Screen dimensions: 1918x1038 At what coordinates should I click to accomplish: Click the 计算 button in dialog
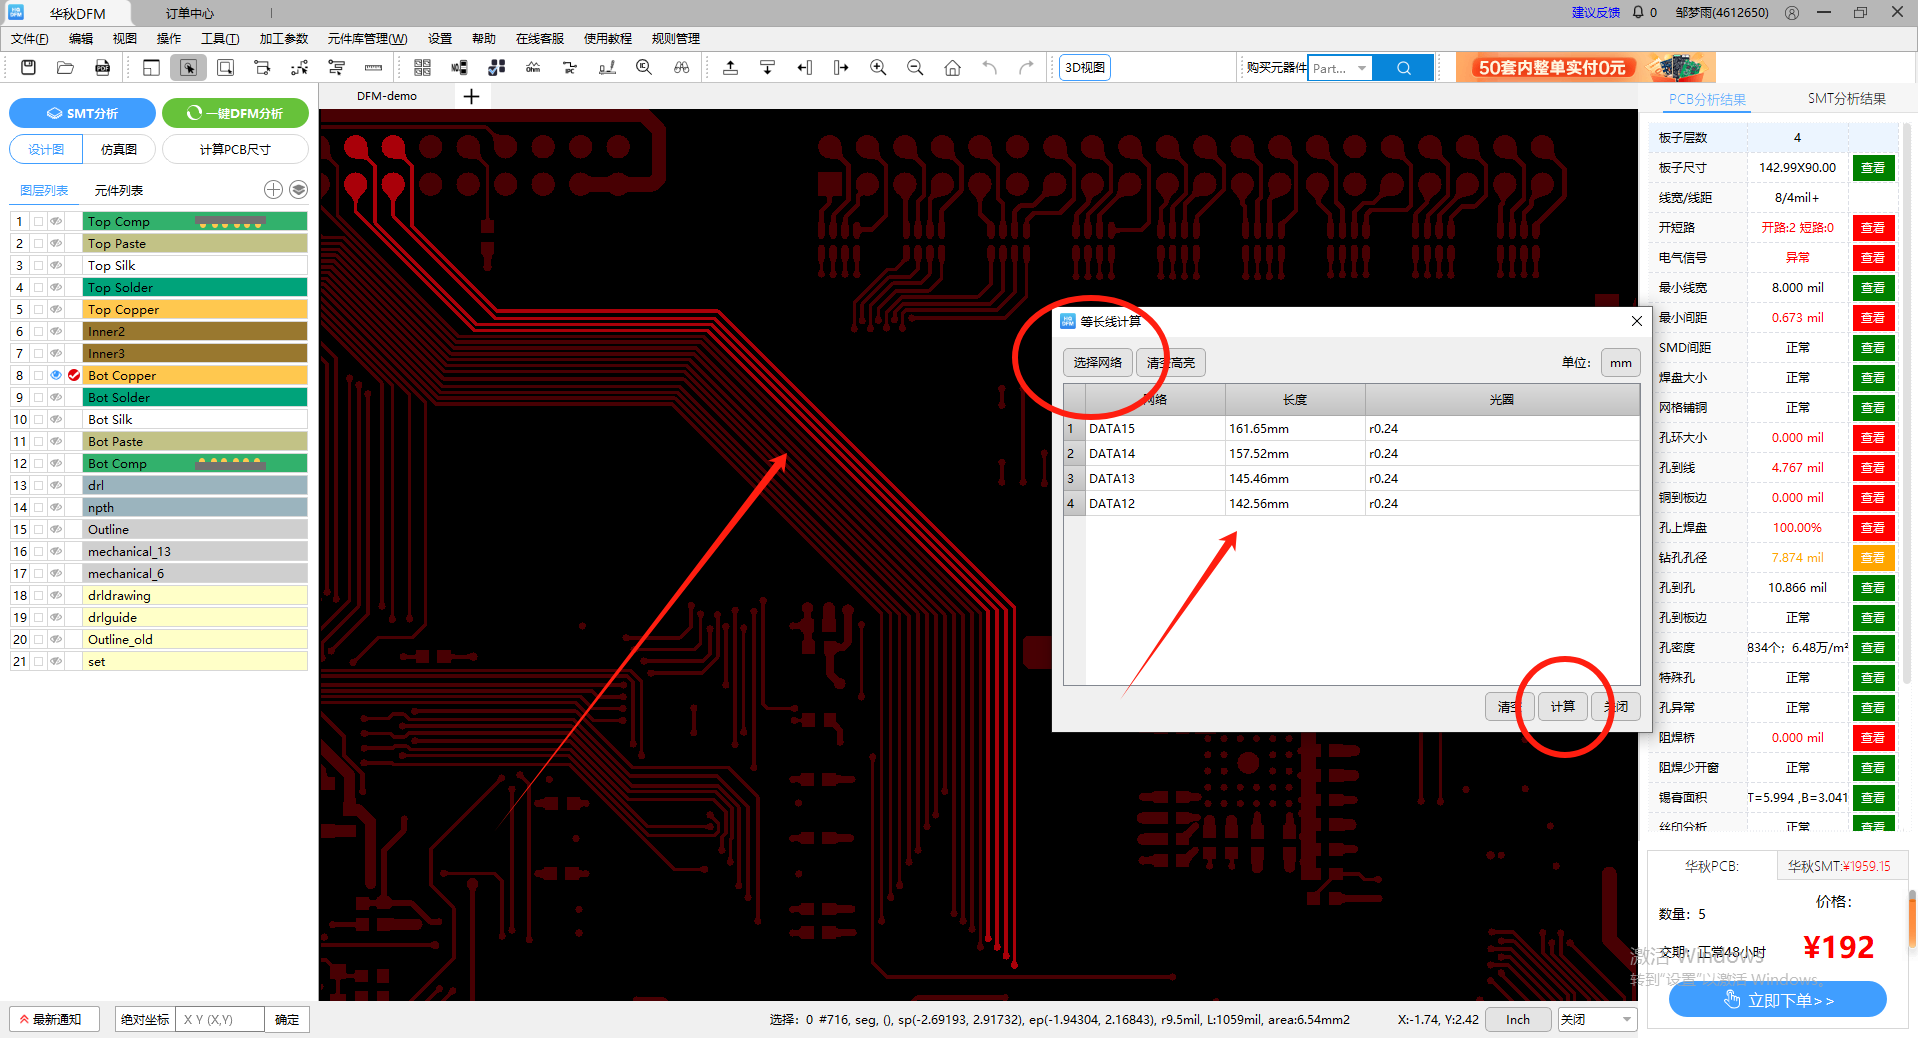tap(1562, 706)
